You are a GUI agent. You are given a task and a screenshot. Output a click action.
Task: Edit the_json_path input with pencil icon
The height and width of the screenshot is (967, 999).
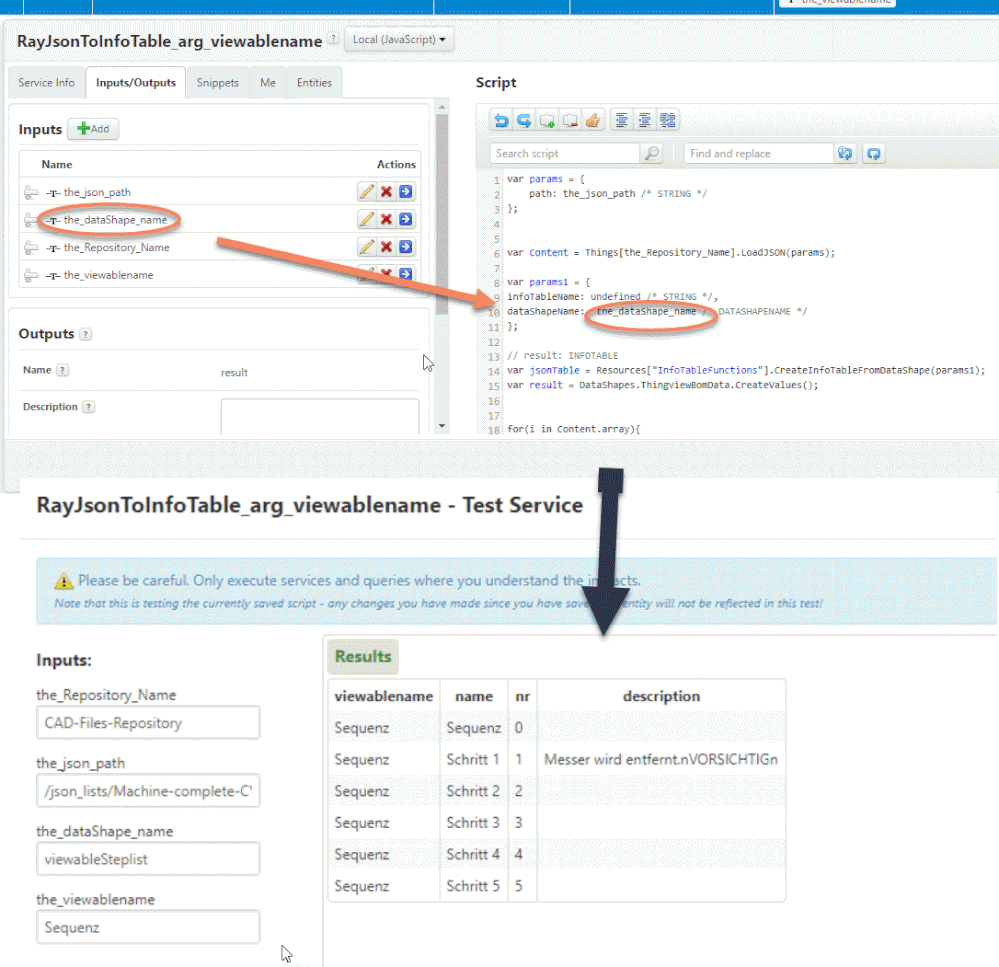366,192
